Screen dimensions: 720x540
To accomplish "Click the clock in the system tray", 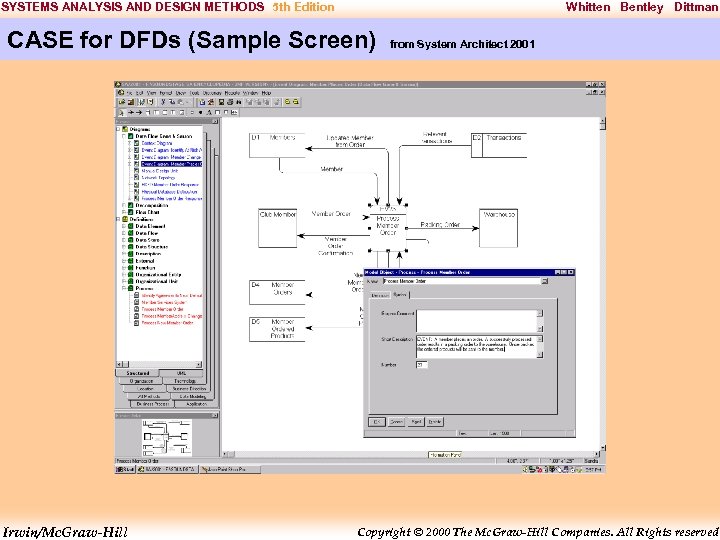I will click(x=595, y=469).
